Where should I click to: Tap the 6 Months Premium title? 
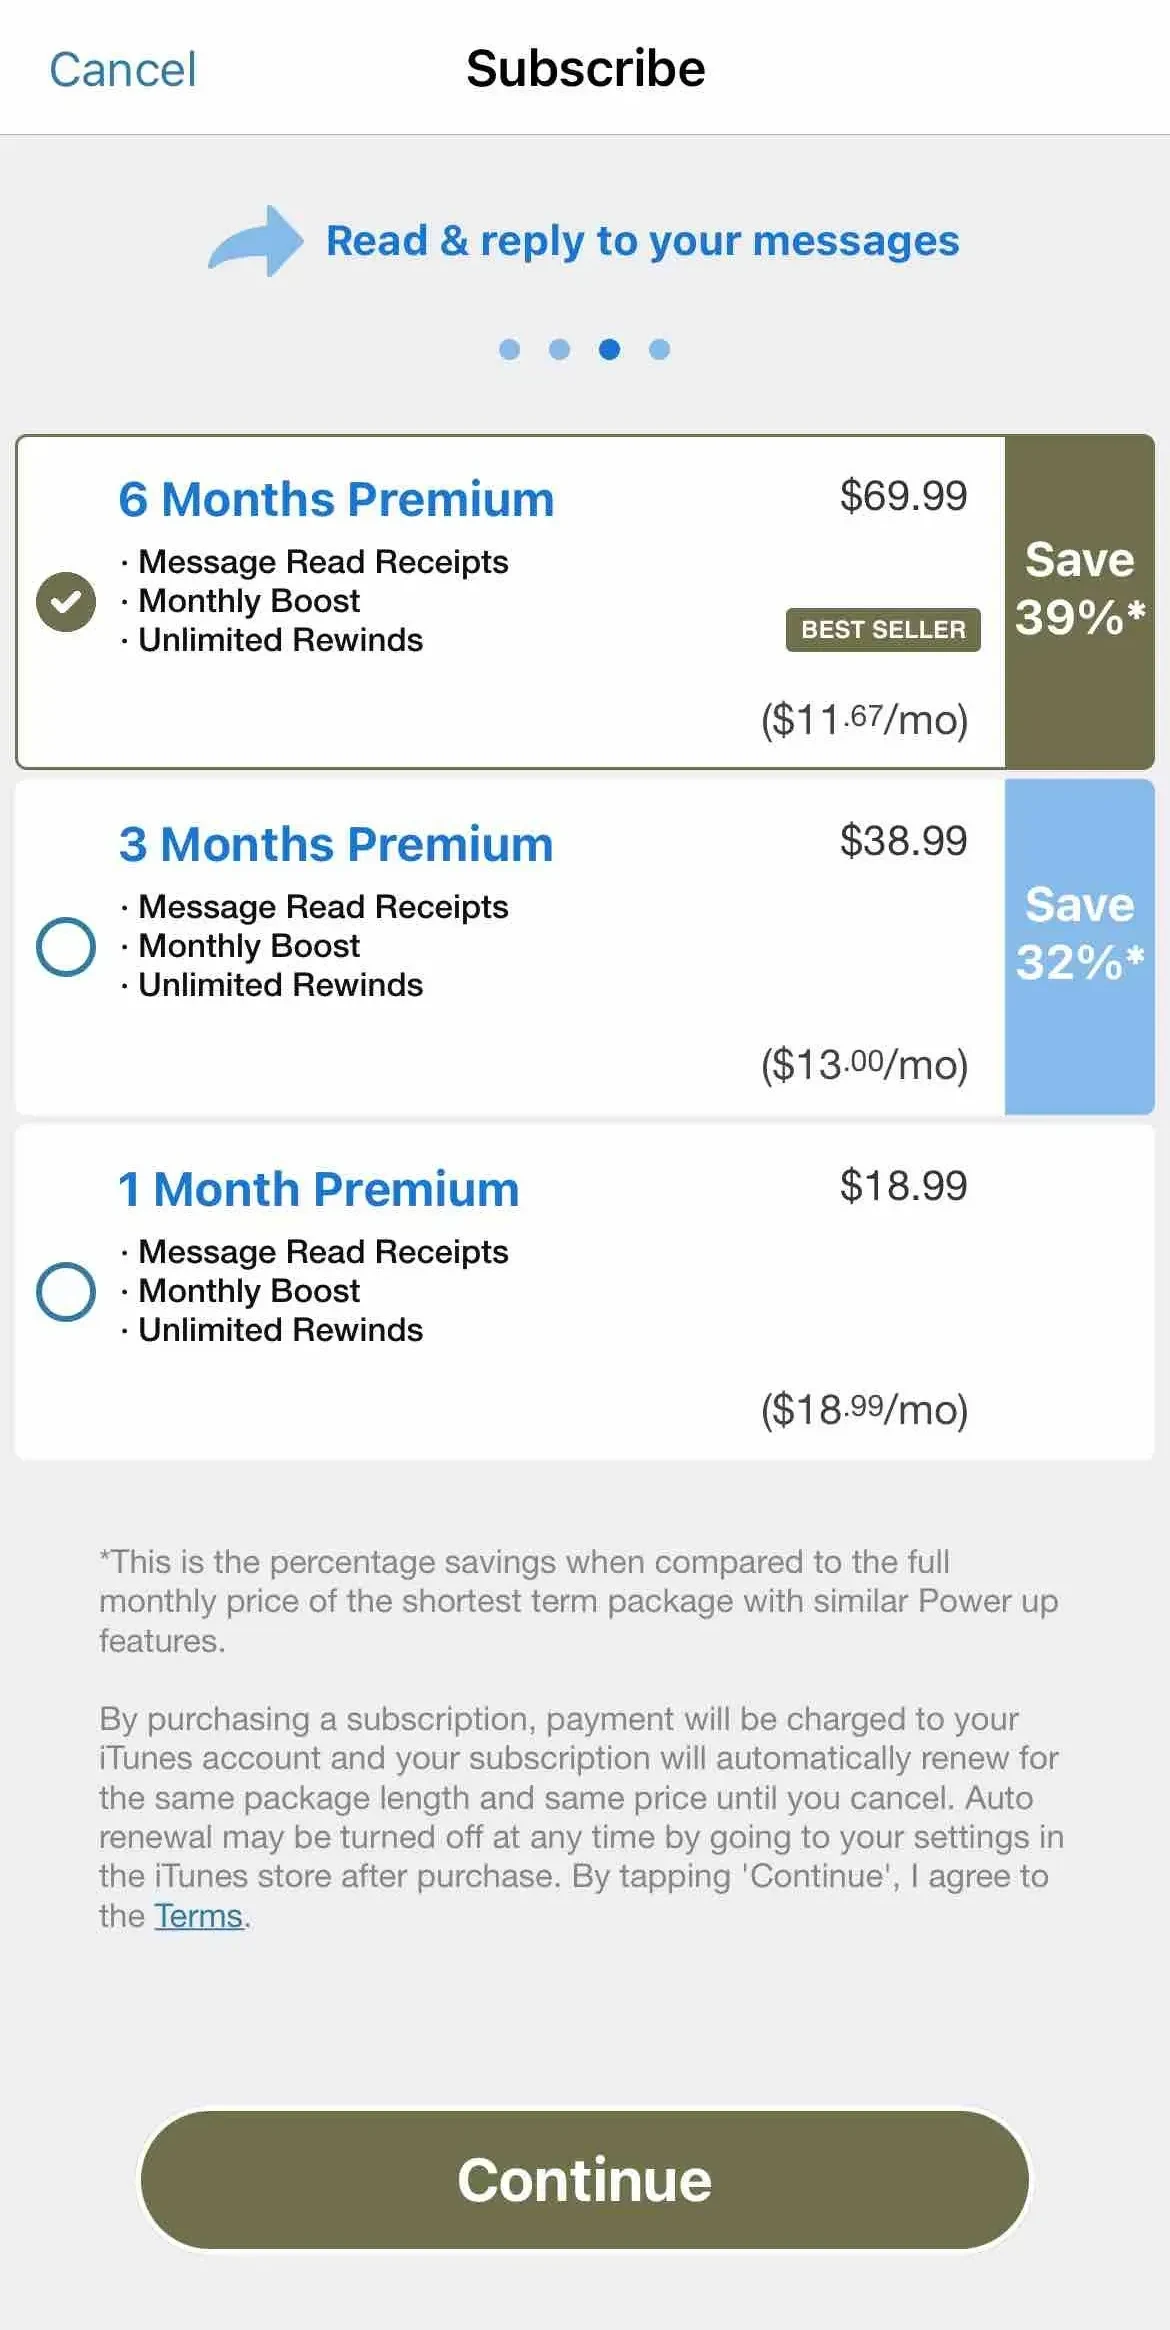point(336,499)
